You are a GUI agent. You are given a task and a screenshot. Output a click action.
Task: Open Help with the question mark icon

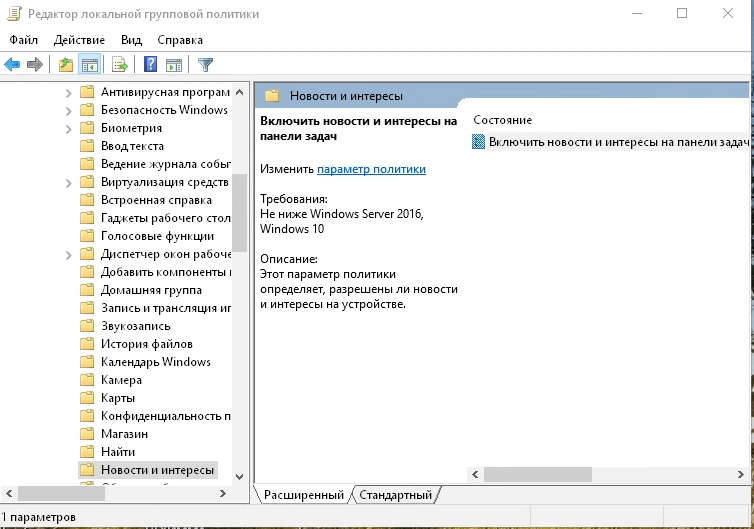pos(151,64)
